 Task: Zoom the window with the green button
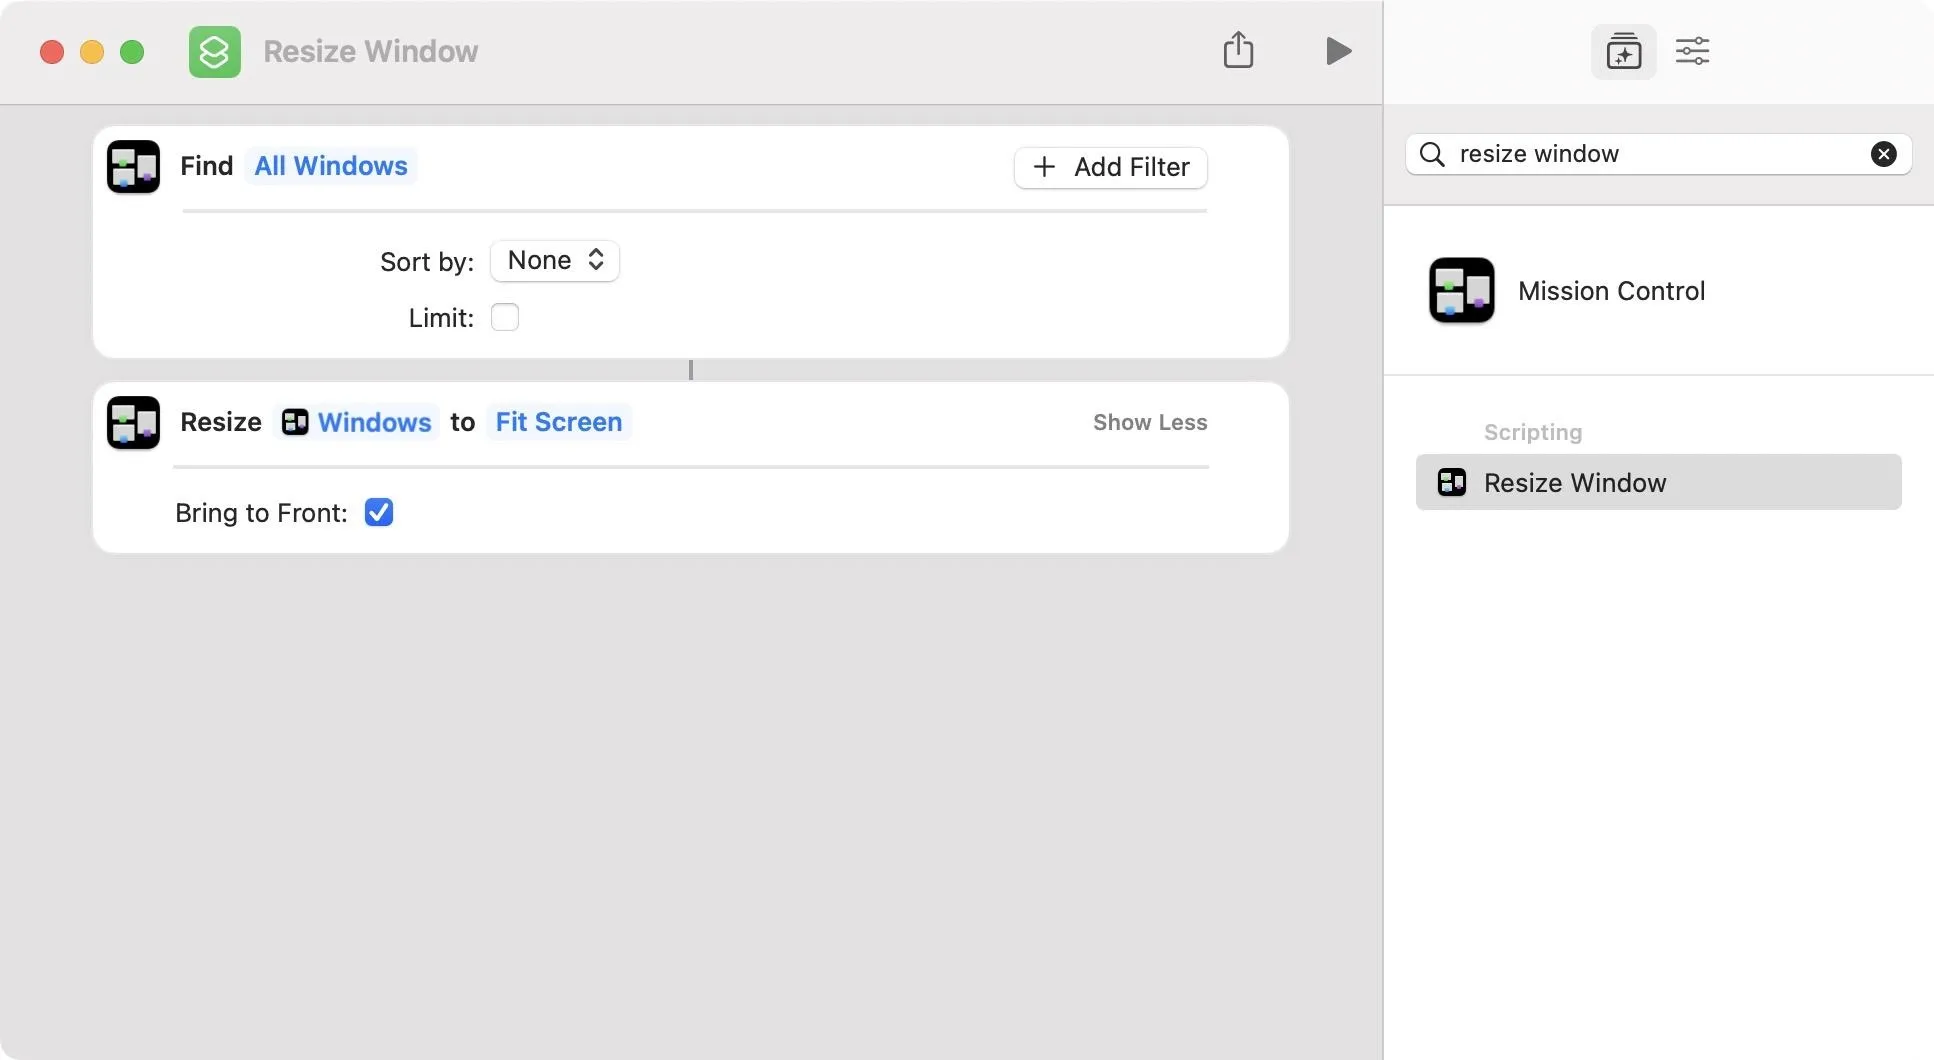coord(132,52)
